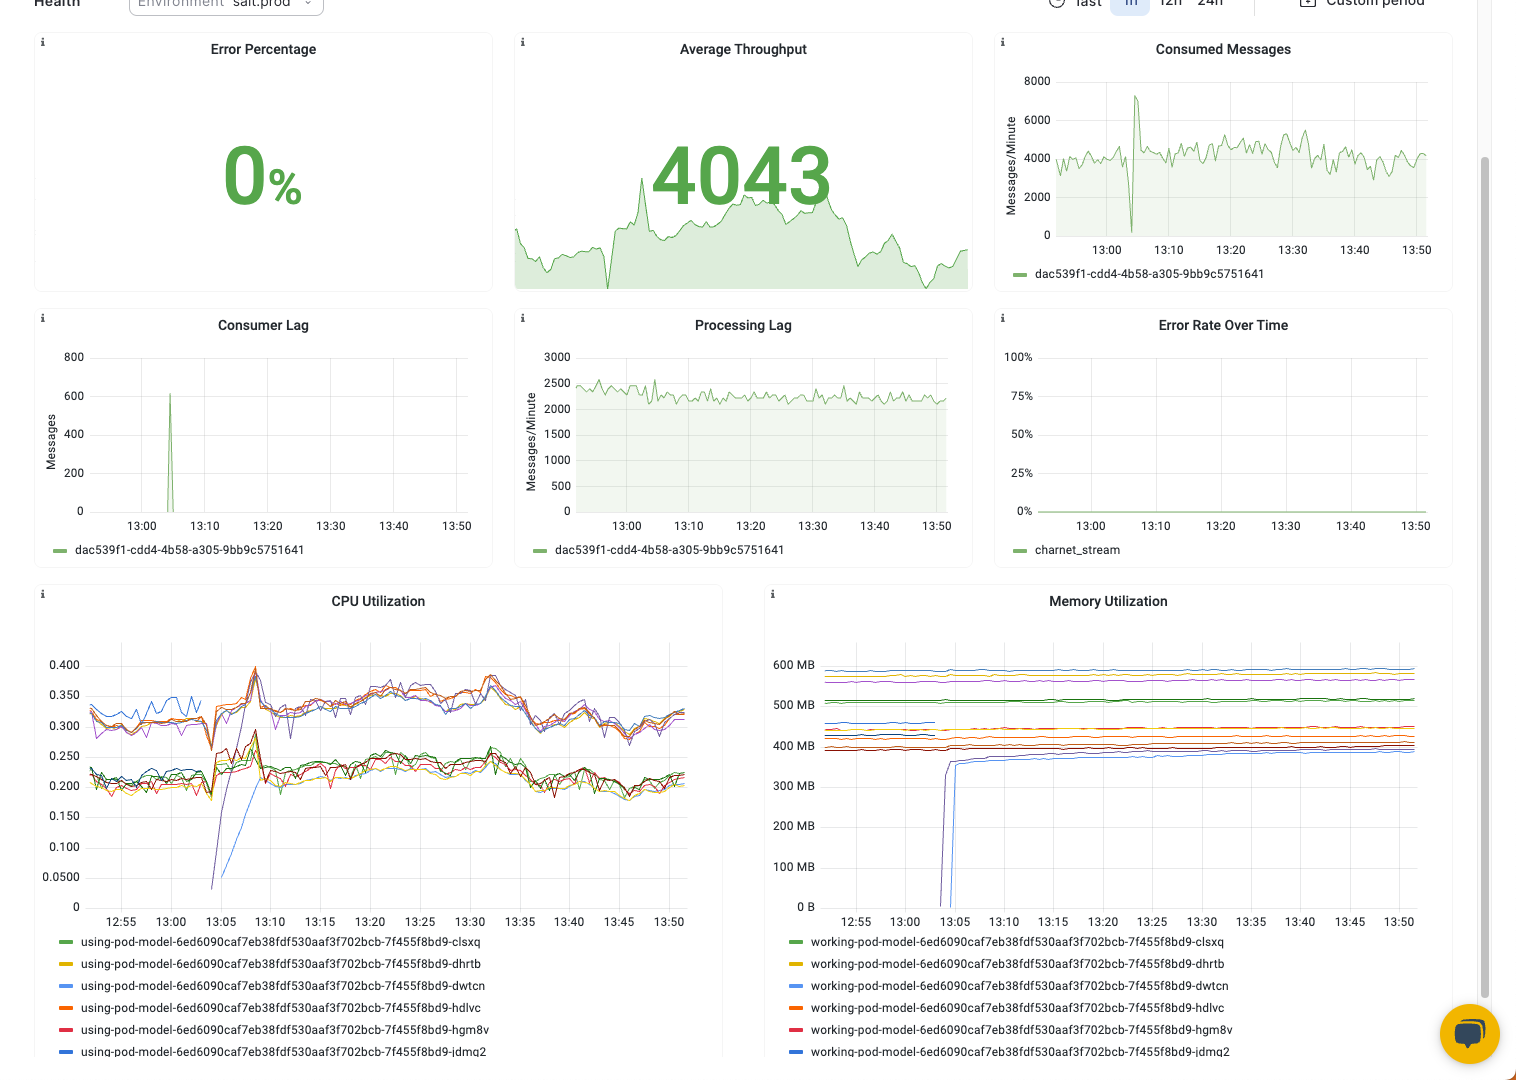The width and height of the screenshot is (1516, 1080).
Task: Switch to the 12h time range tab
Action: (x=1170, y=4)
